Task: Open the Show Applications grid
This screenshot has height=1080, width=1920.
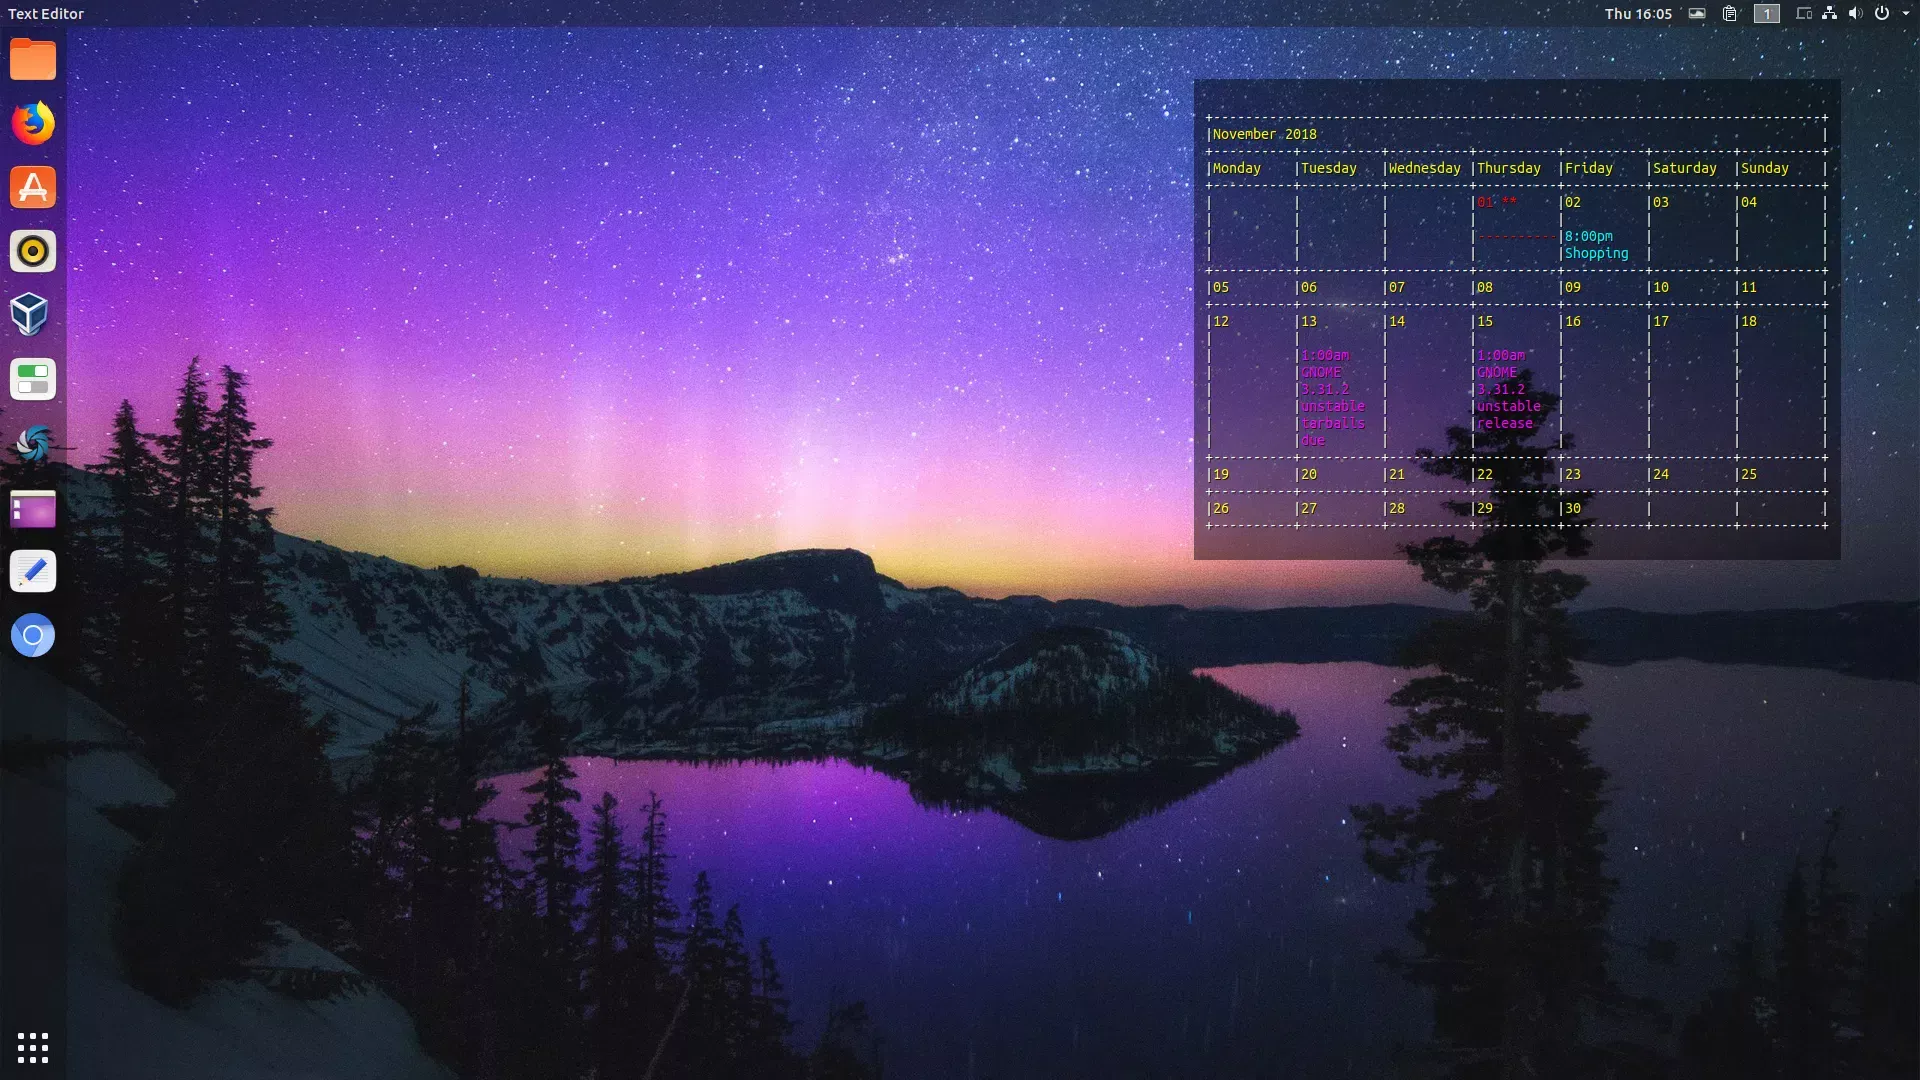Action: click(33, 1048)
